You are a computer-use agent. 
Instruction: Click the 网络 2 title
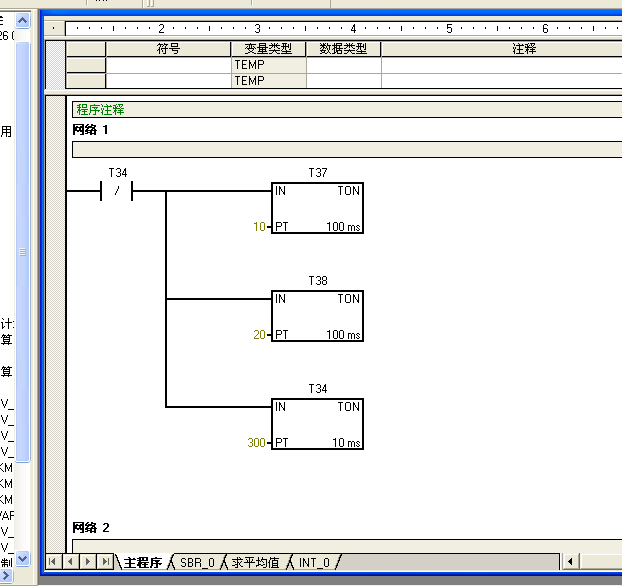91,528
